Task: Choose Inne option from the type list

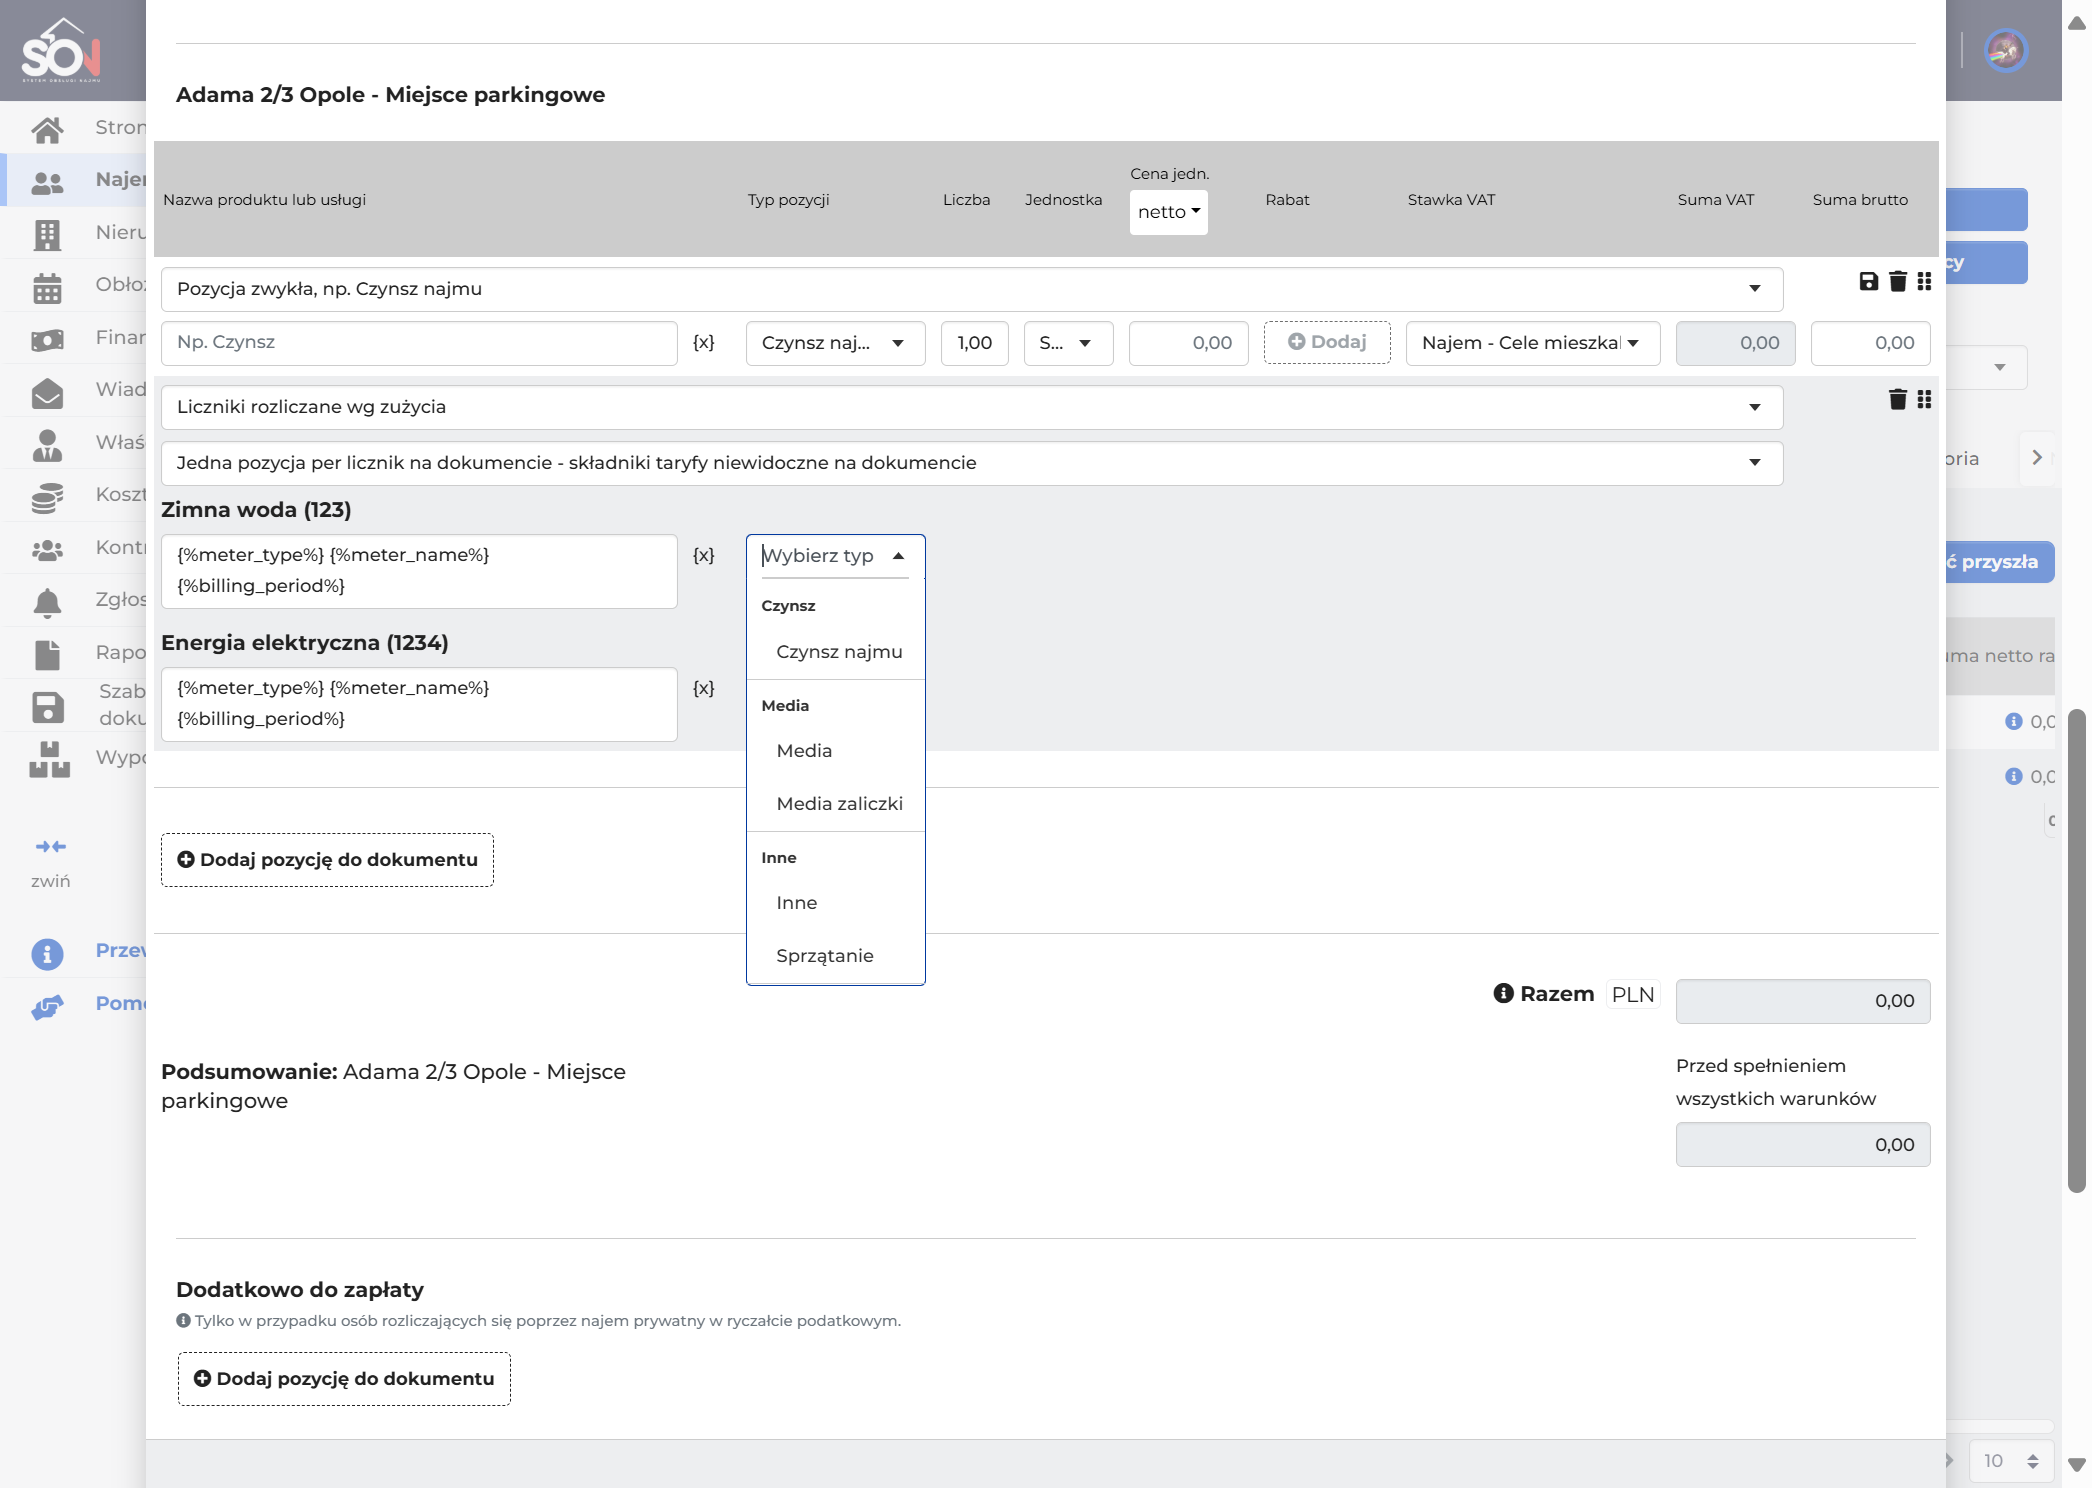Action: click(x=836, y=903)
